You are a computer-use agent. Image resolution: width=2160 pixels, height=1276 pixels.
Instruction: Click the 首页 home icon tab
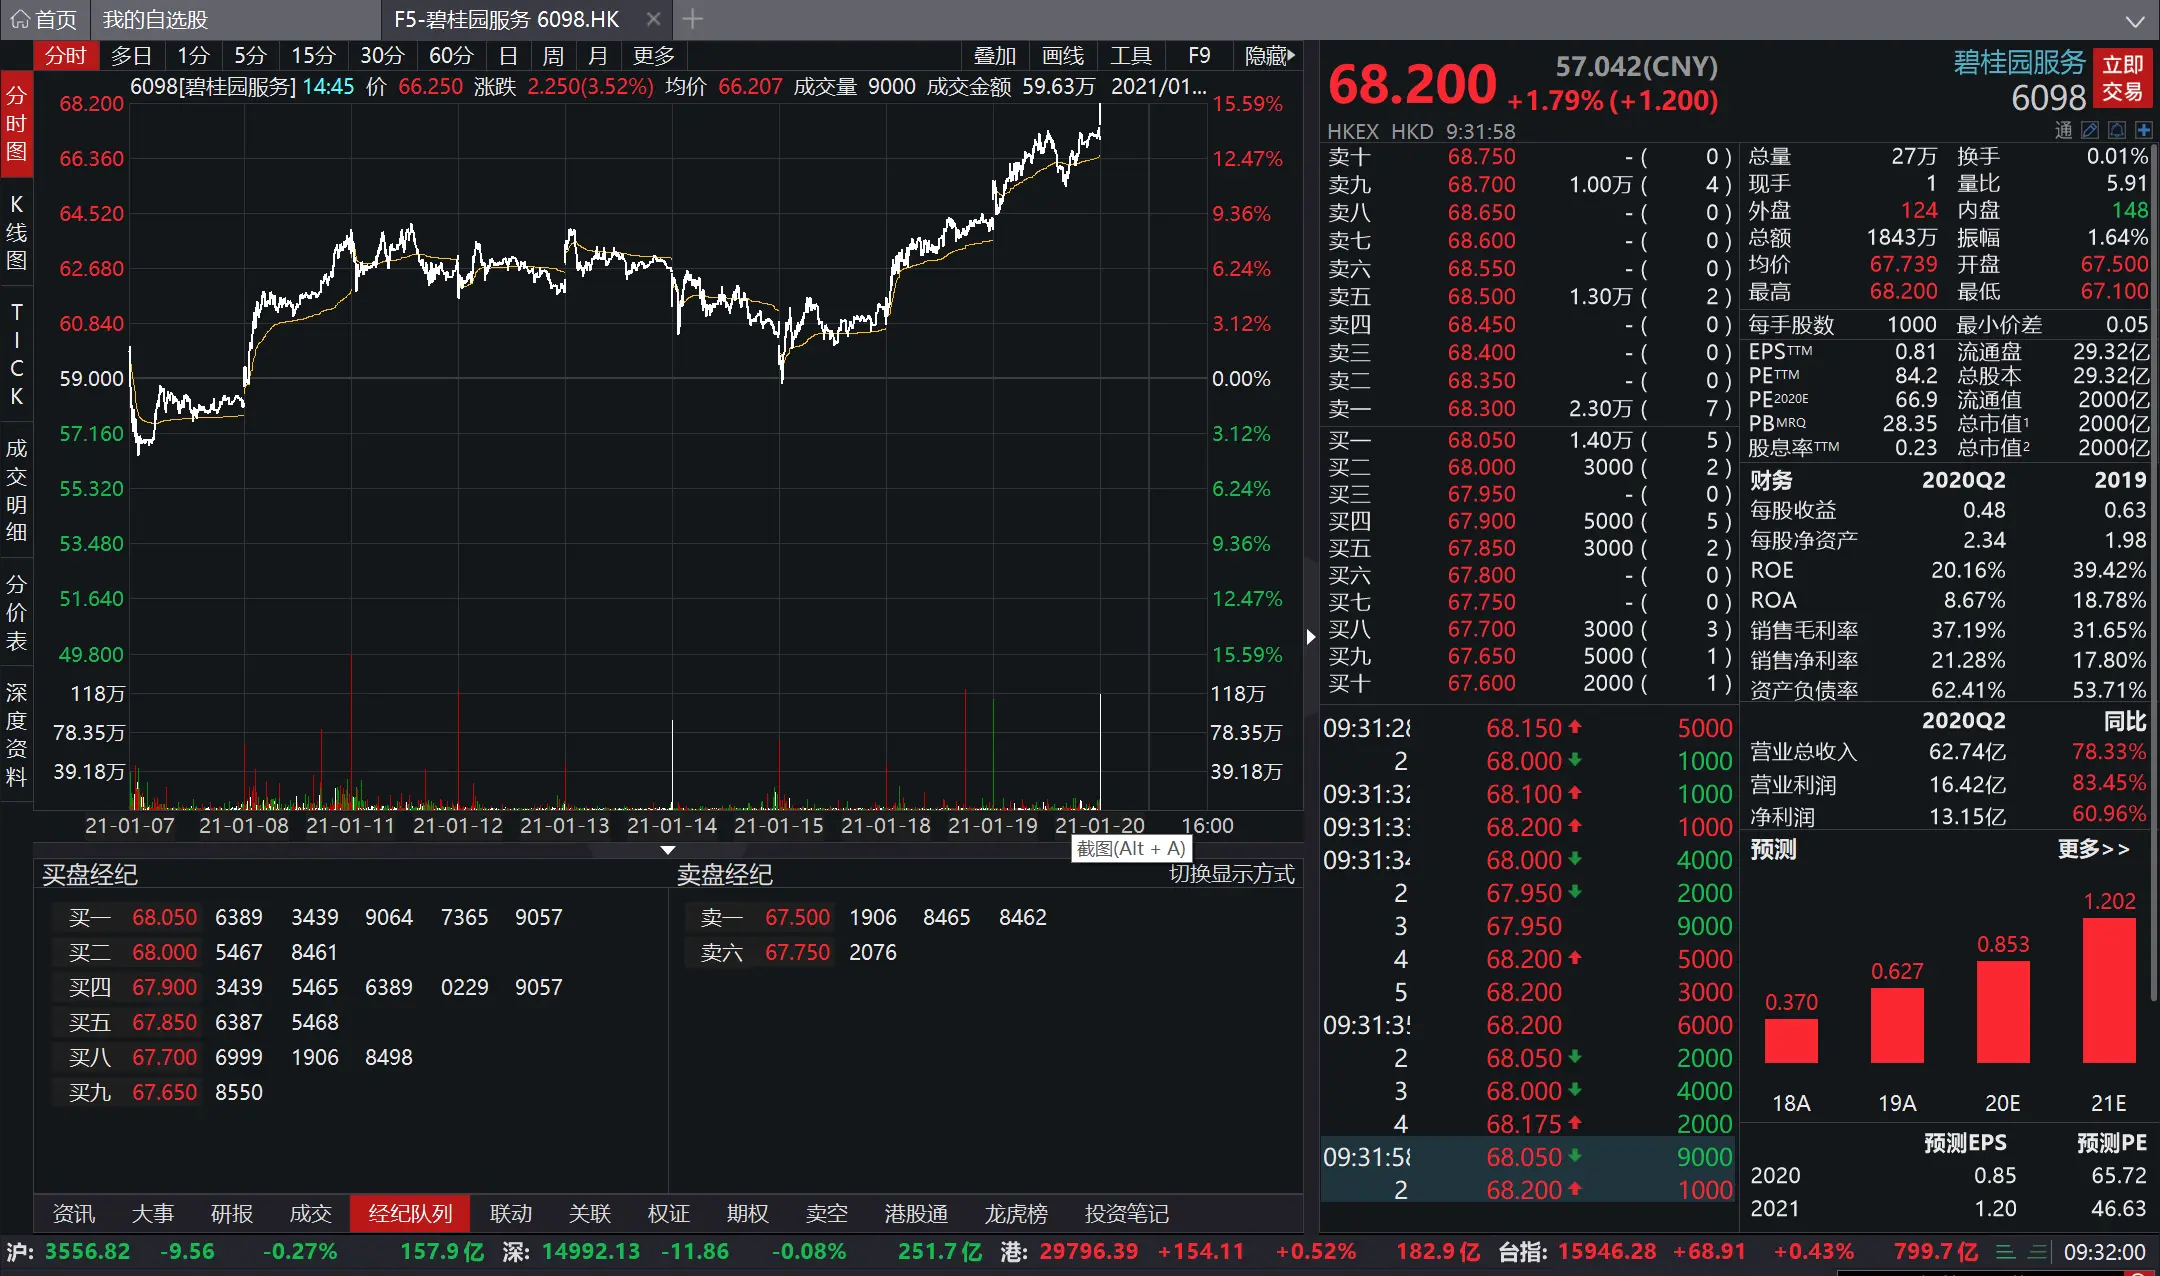tap(44, 19)
